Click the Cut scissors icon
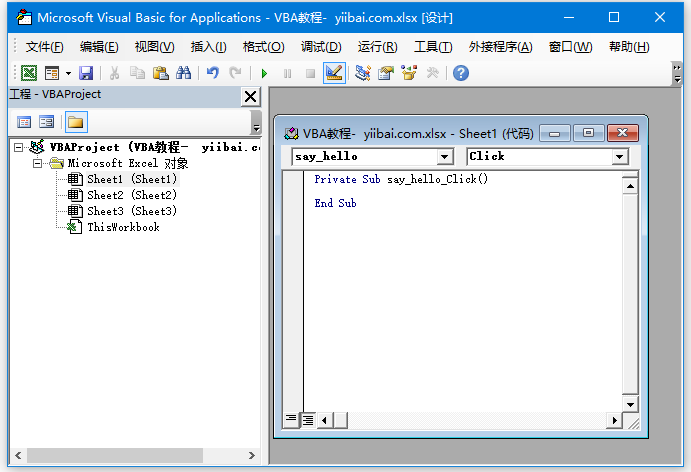 [115, 73]
